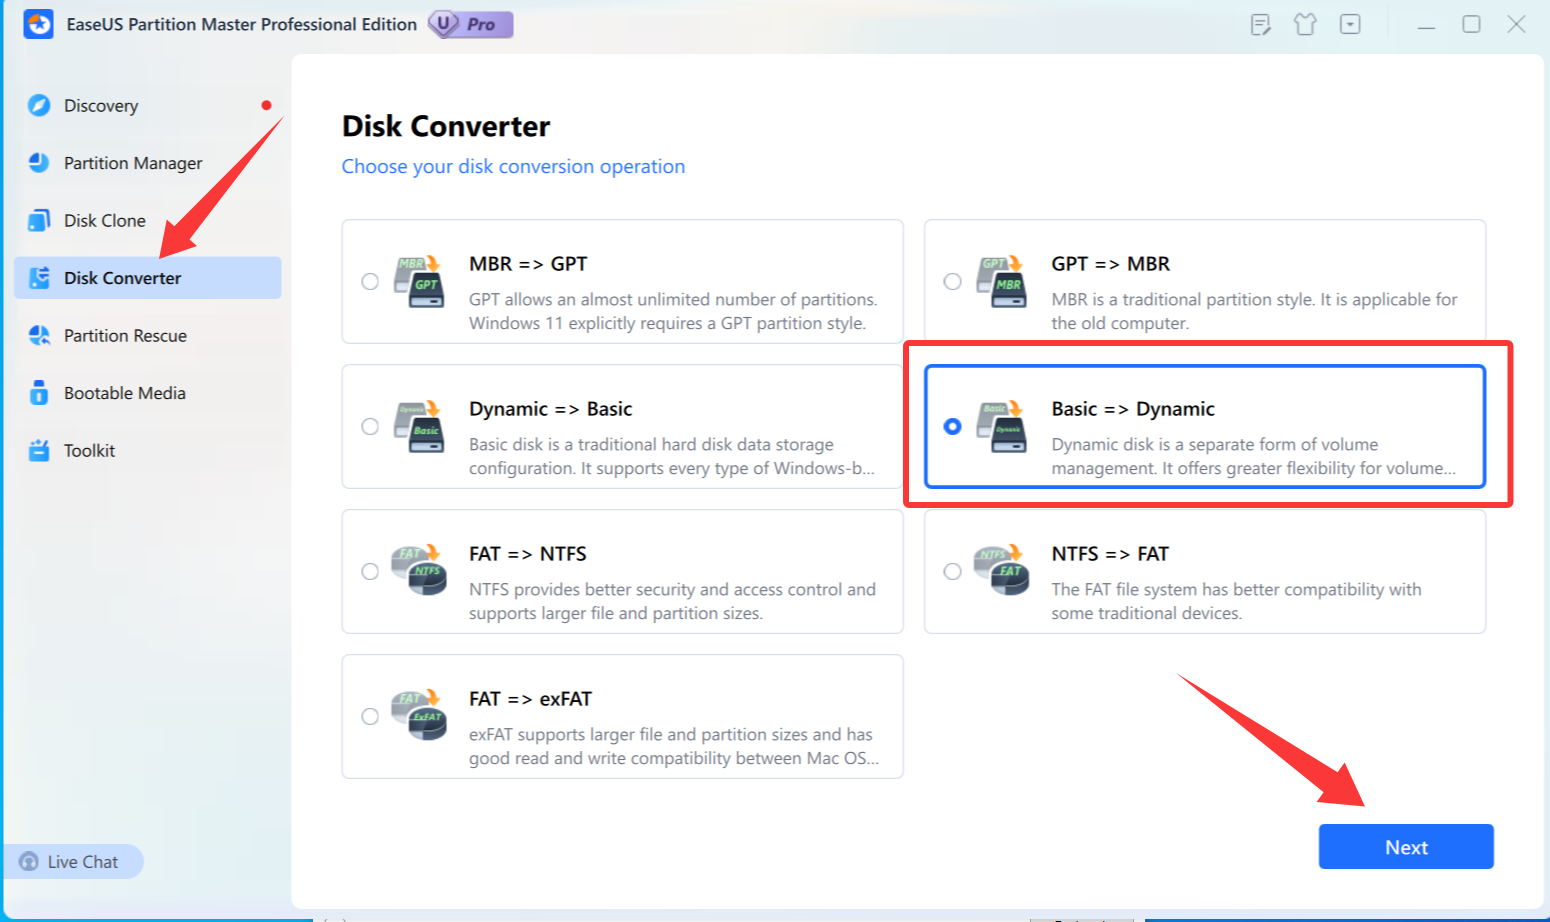Click the Disk Converter page heading
This screenshot has height=922, width=1550.
pyautogui.click(x=446, y=126)
